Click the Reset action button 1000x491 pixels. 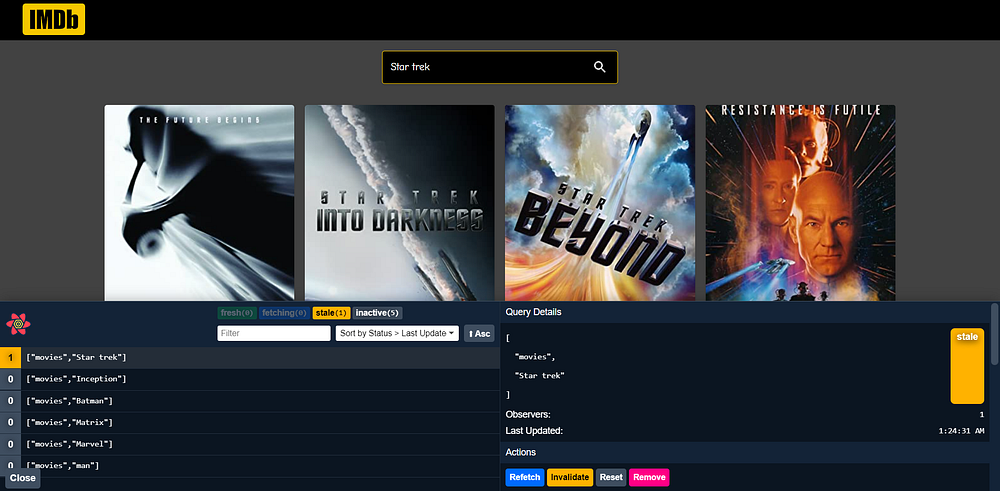[611, 477]
